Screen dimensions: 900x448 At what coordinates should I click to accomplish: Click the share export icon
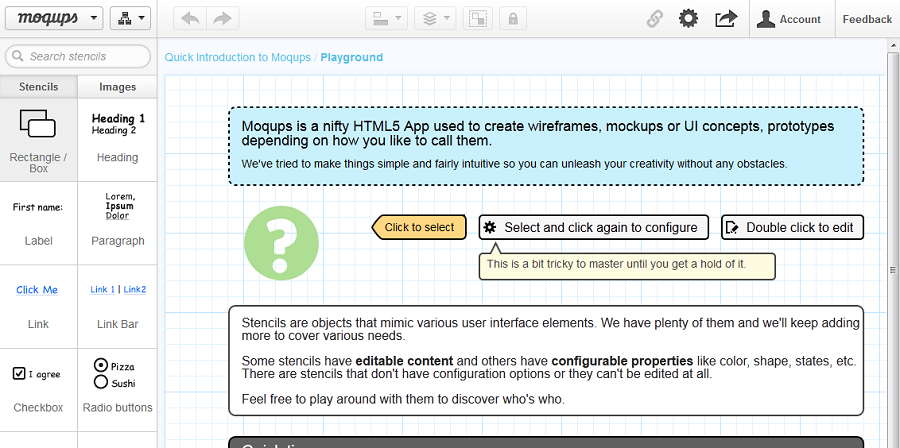(x=726, y=19)
